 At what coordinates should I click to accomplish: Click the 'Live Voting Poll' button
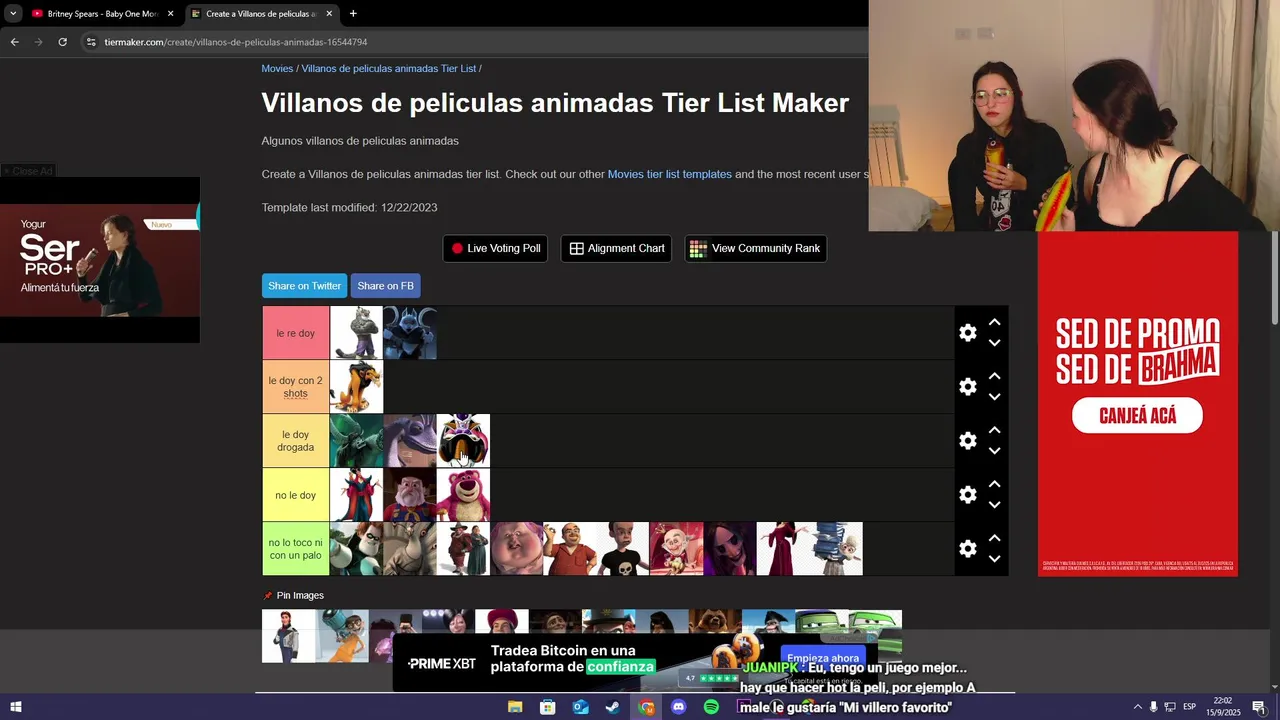tap(495, 248)
